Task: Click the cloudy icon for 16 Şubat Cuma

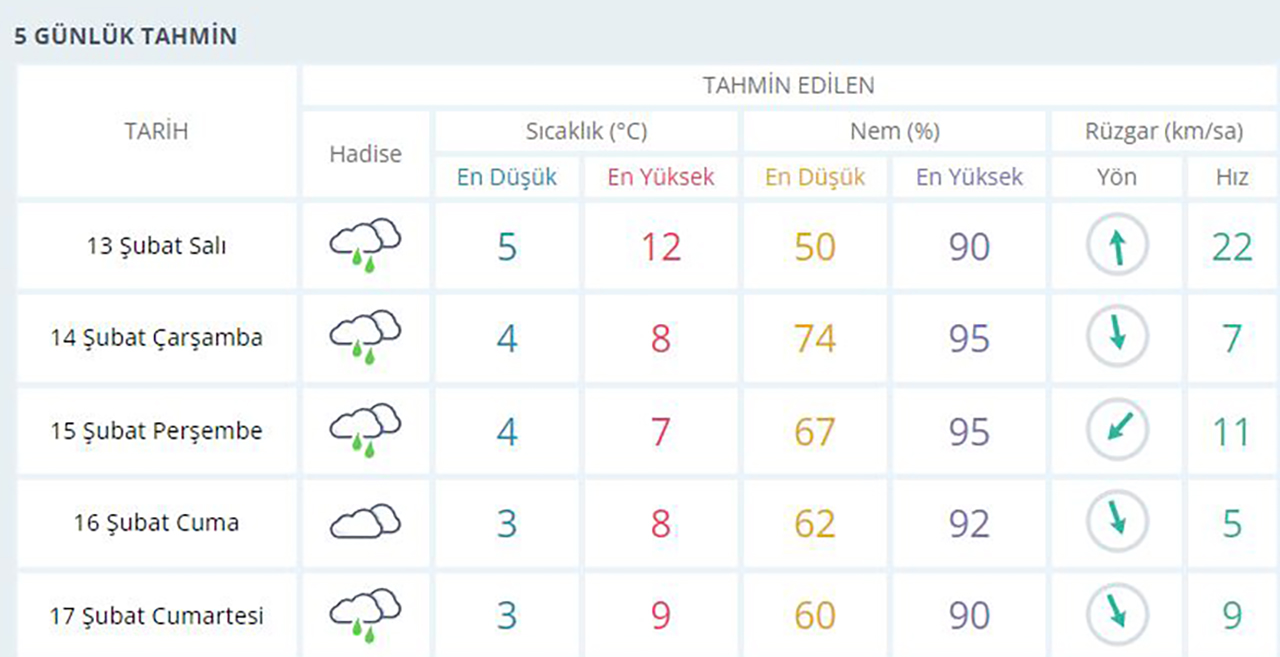Action: (365, 522)
